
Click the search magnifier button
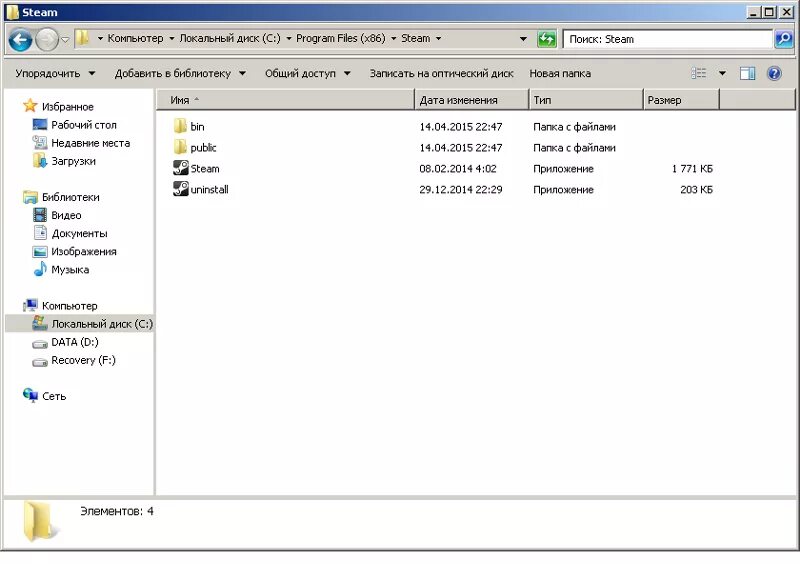click(x=784, y=39)
